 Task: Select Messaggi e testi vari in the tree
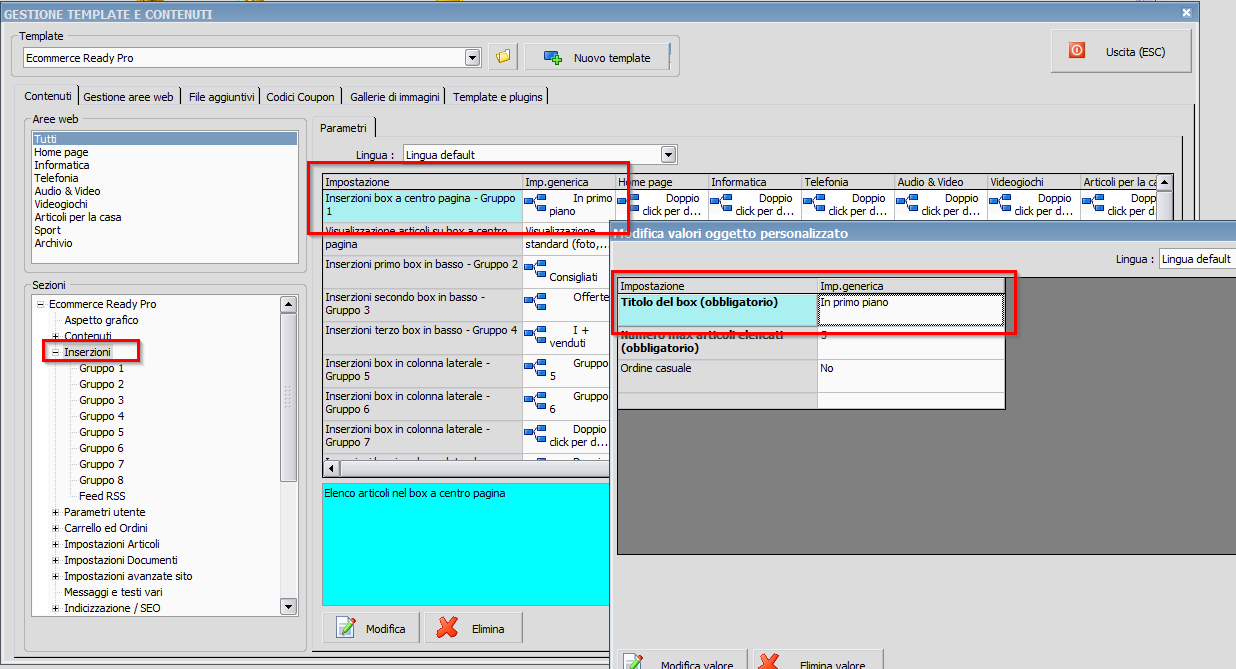[113, 592]
